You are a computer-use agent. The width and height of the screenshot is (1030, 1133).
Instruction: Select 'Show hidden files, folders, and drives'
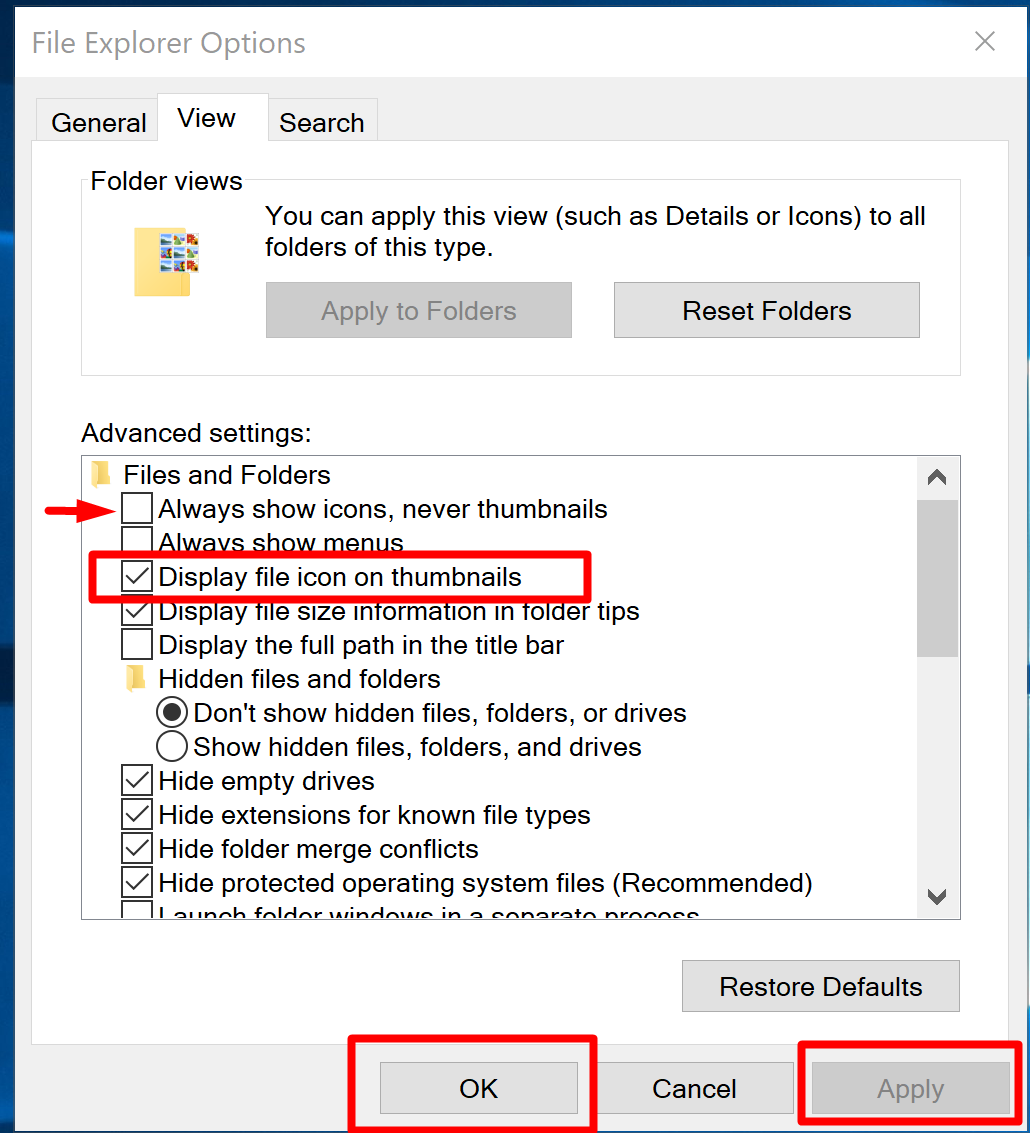(x=171, y=746)
